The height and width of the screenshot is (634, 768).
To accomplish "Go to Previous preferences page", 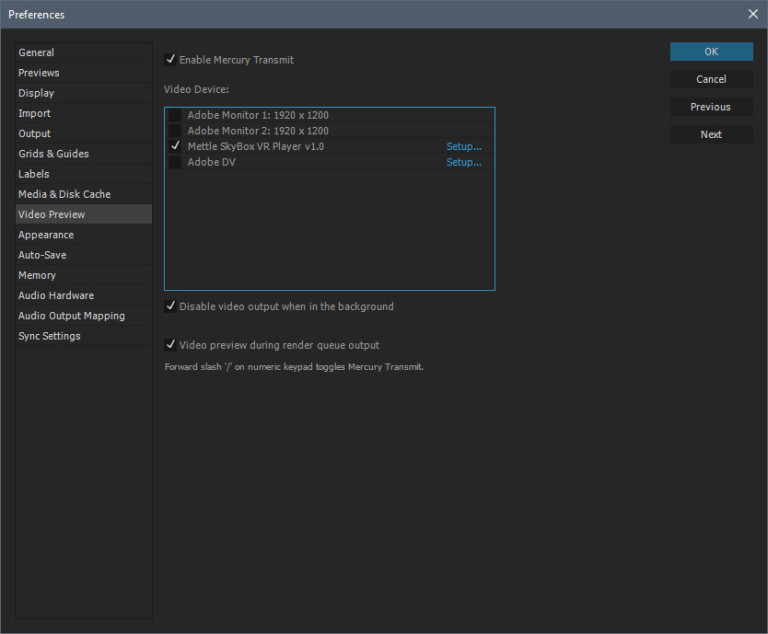I will point(711,107).
